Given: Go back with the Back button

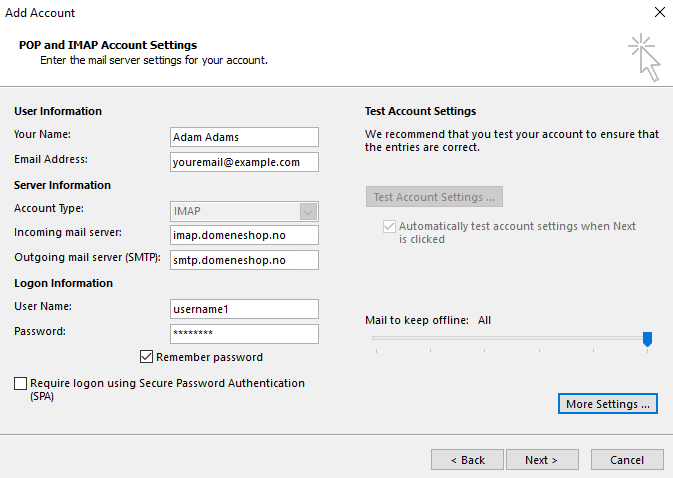Looking at the screenshot, I should point(467,460).
